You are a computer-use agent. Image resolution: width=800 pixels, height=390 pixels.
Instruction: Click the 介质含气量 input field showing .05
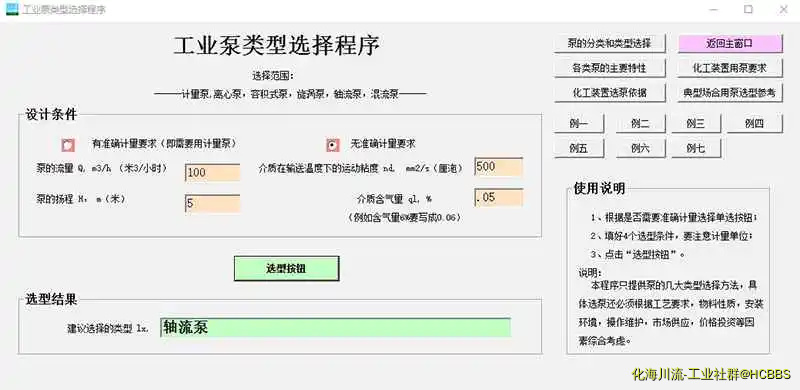(x=498, y=198)
